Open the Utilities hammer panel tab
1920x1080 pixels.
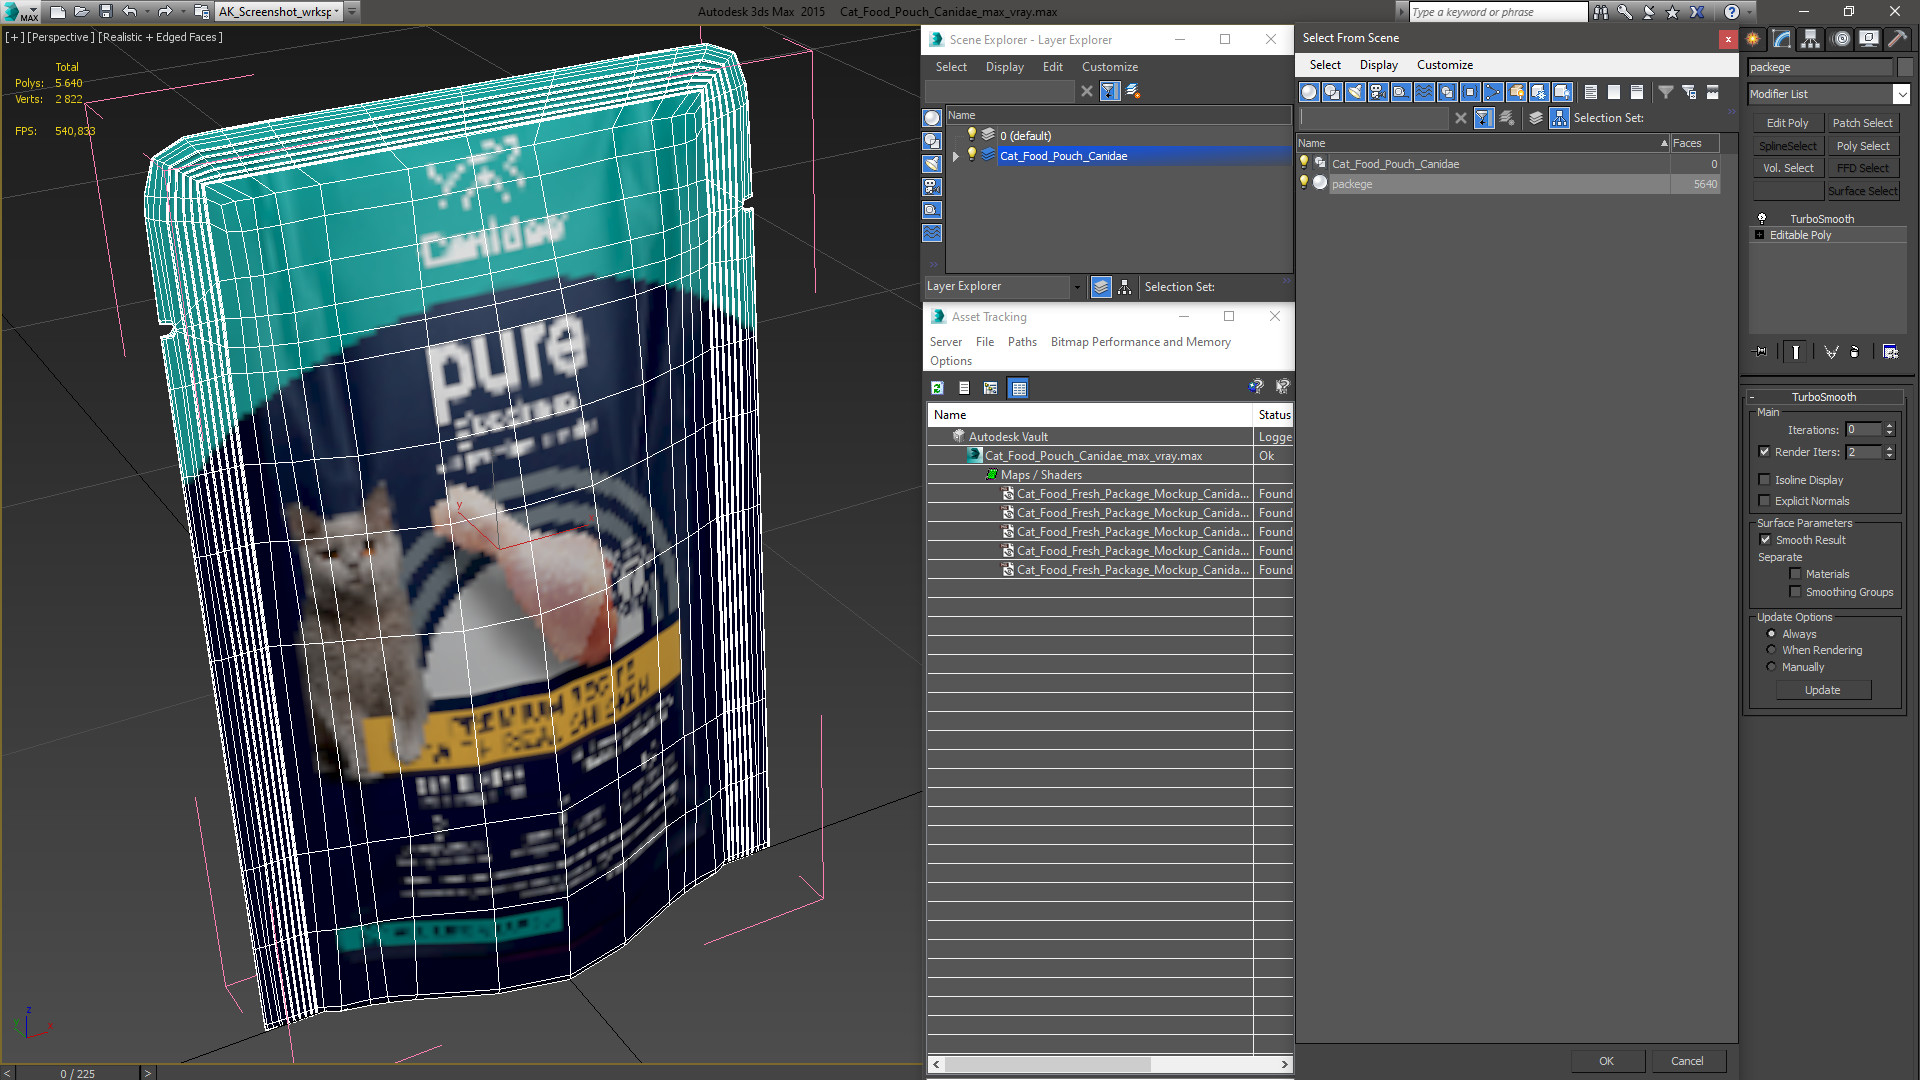[1897, 39]
